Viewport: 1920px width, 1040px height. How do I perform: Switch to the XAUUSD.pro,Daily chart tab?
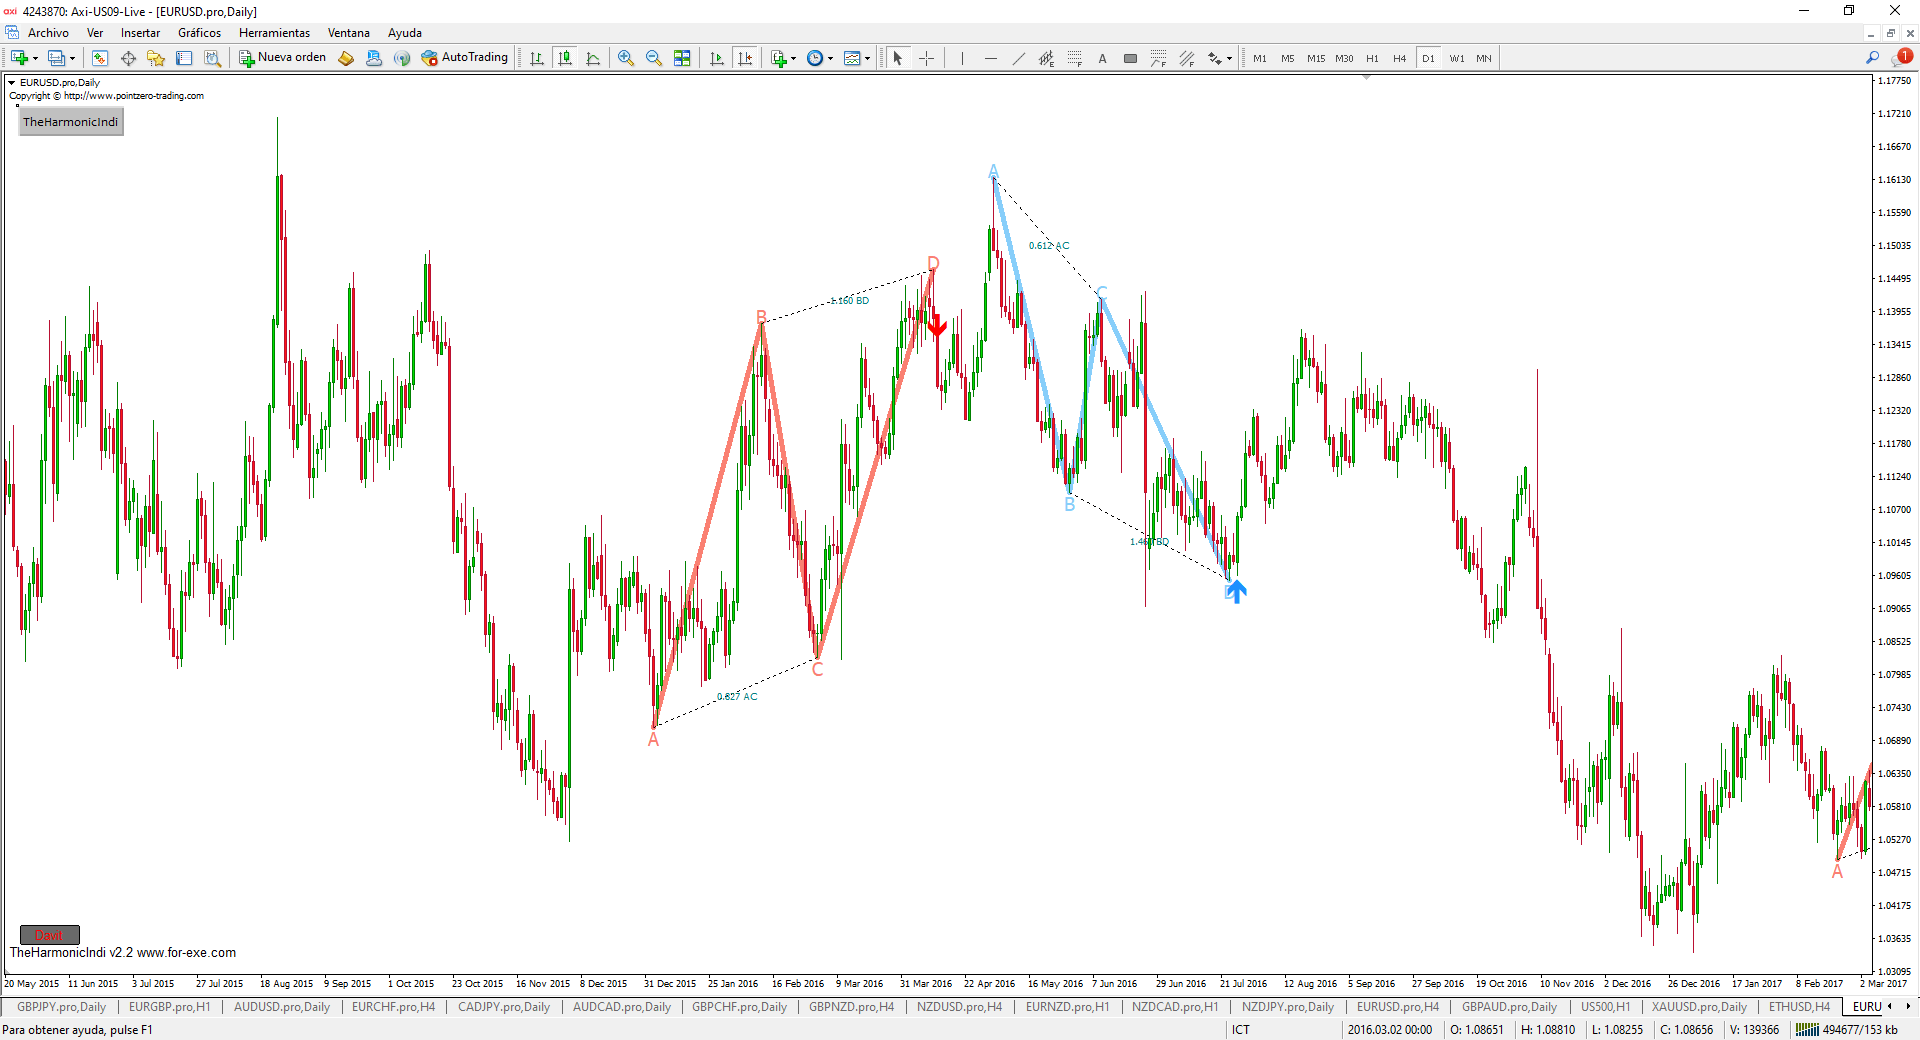1698,1007
